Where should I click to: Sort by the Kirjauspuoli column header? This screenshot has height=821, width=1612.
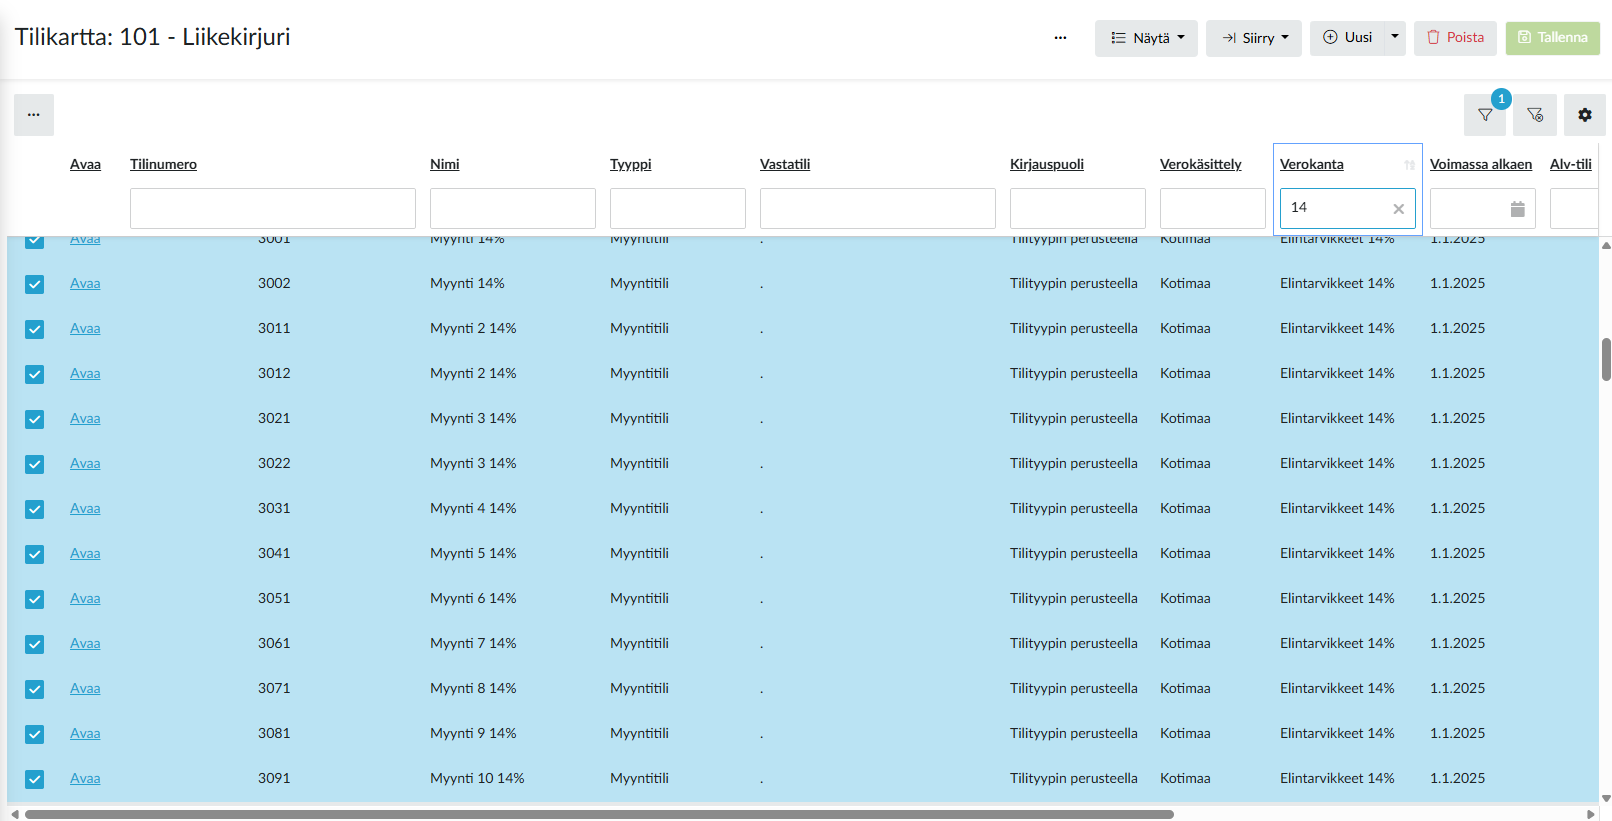tap(1046, 164)
